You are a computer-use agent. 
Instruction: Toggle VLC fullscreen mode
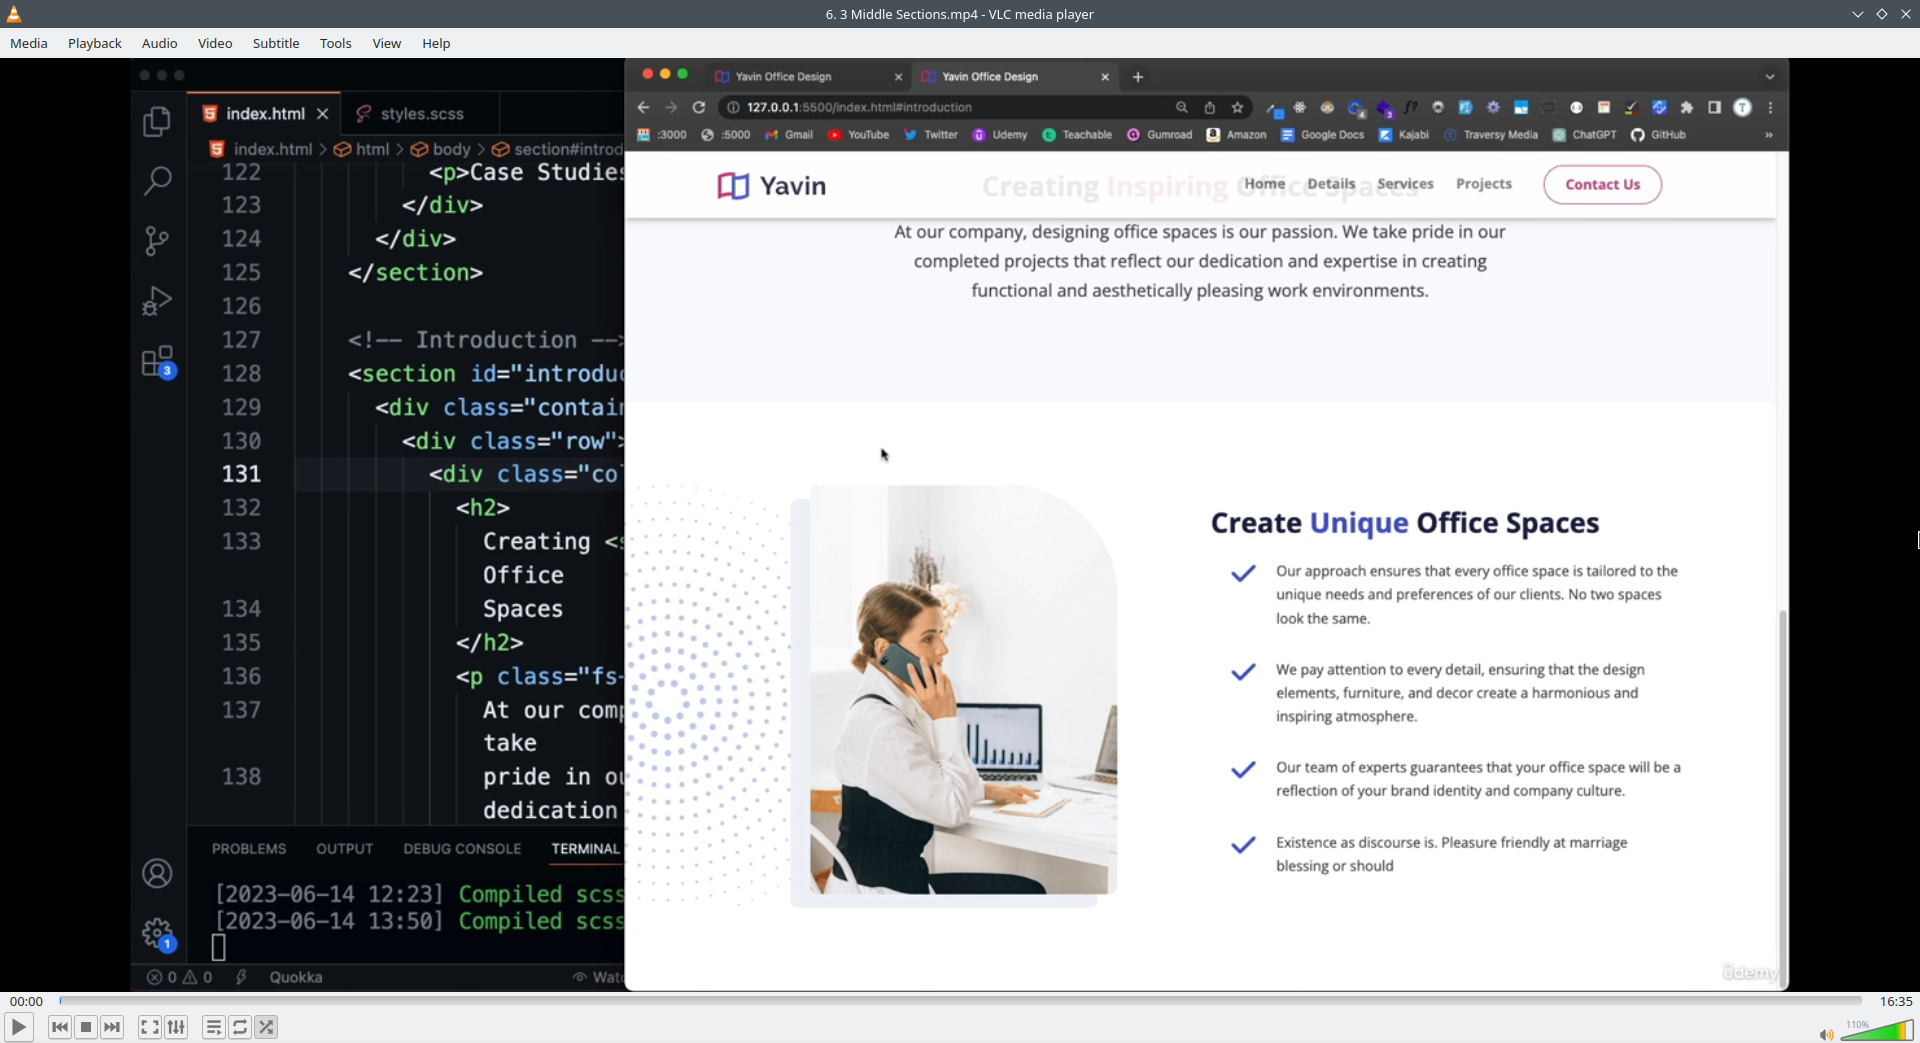coord(150,1027)
